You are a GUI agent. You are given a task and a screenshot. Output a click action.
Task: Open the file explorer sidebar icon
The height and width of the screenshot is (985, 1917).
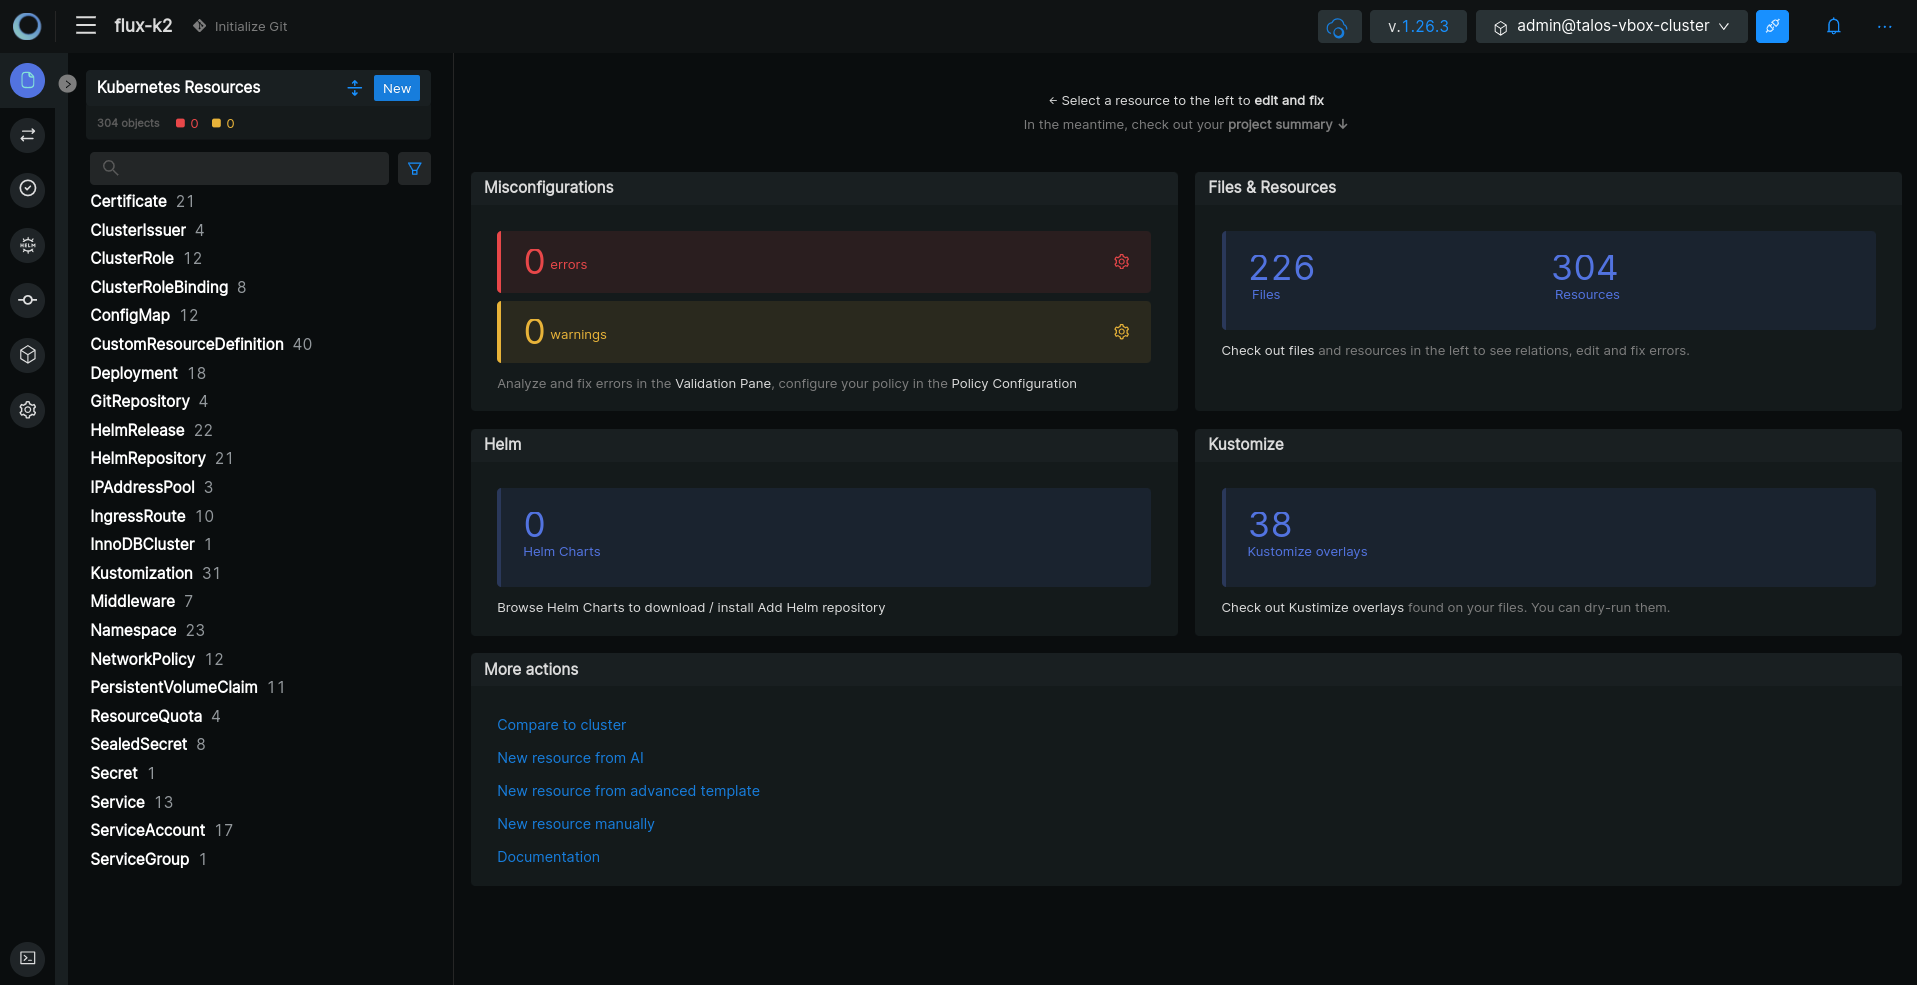28,80
